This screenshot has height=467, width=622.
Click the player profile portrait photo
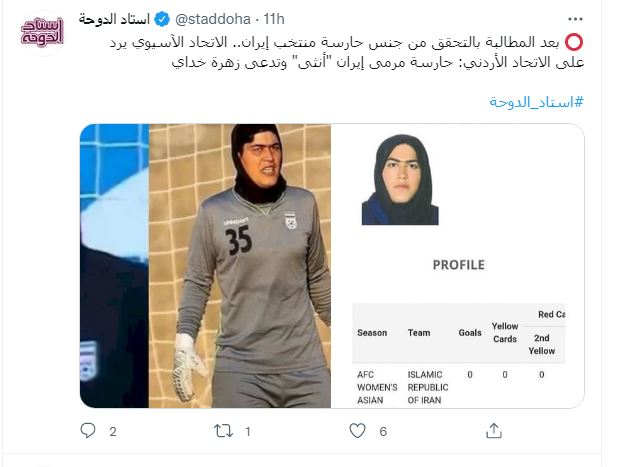pos(400,180)
